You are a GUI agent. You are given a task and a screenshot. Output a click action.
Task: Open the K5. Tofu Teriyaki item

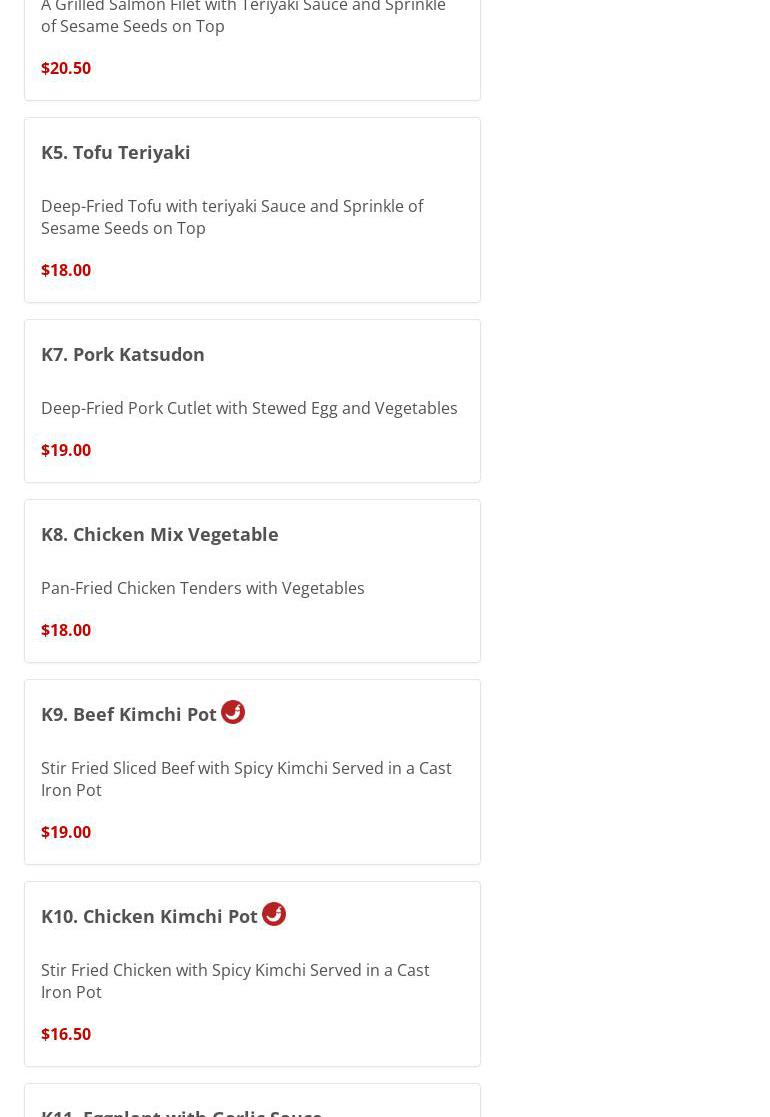(116, 152)
